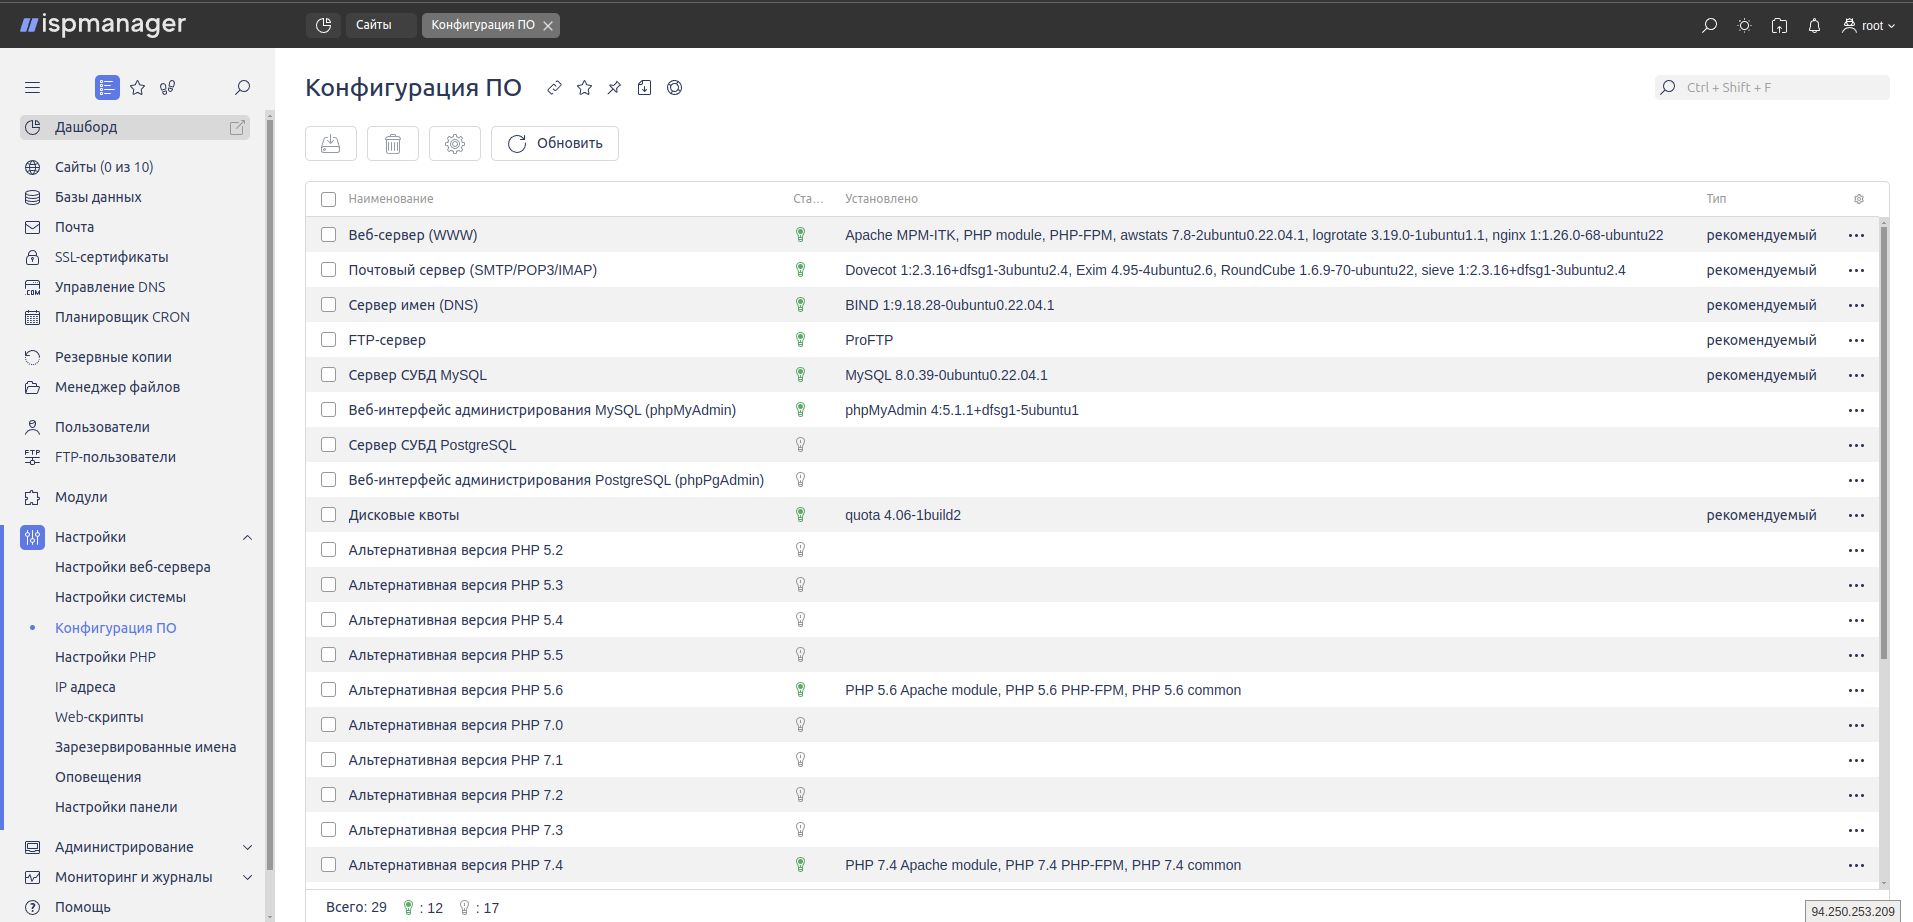Click the gear settings toolbar button

455,143
